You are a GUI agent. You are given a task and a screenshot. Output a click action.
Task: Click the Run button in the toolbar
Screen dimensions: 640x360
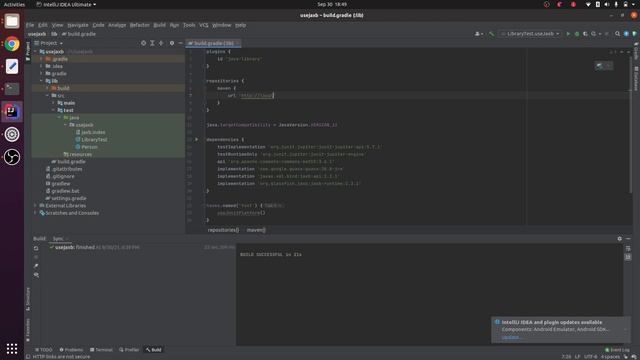[568, 34]
